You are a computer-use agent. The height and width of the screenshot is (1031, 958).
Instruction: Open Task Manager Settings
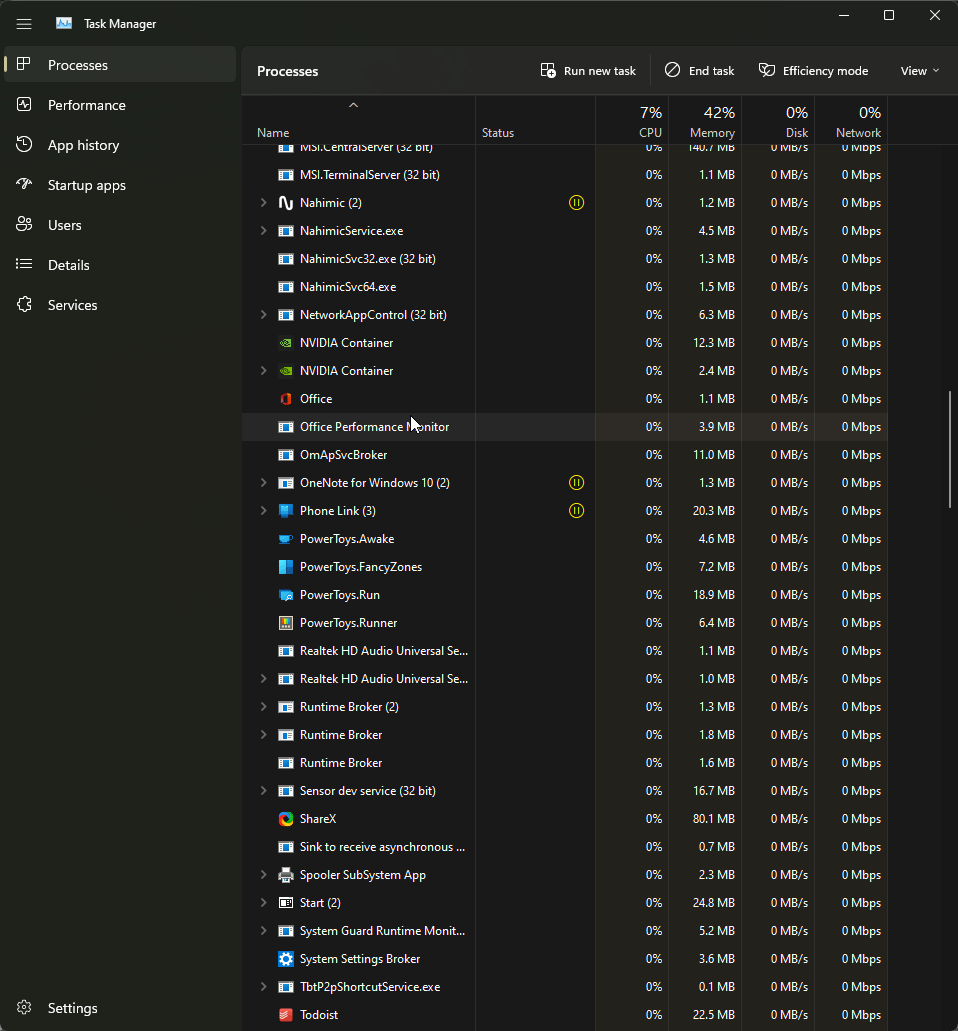click(120, 1008)
